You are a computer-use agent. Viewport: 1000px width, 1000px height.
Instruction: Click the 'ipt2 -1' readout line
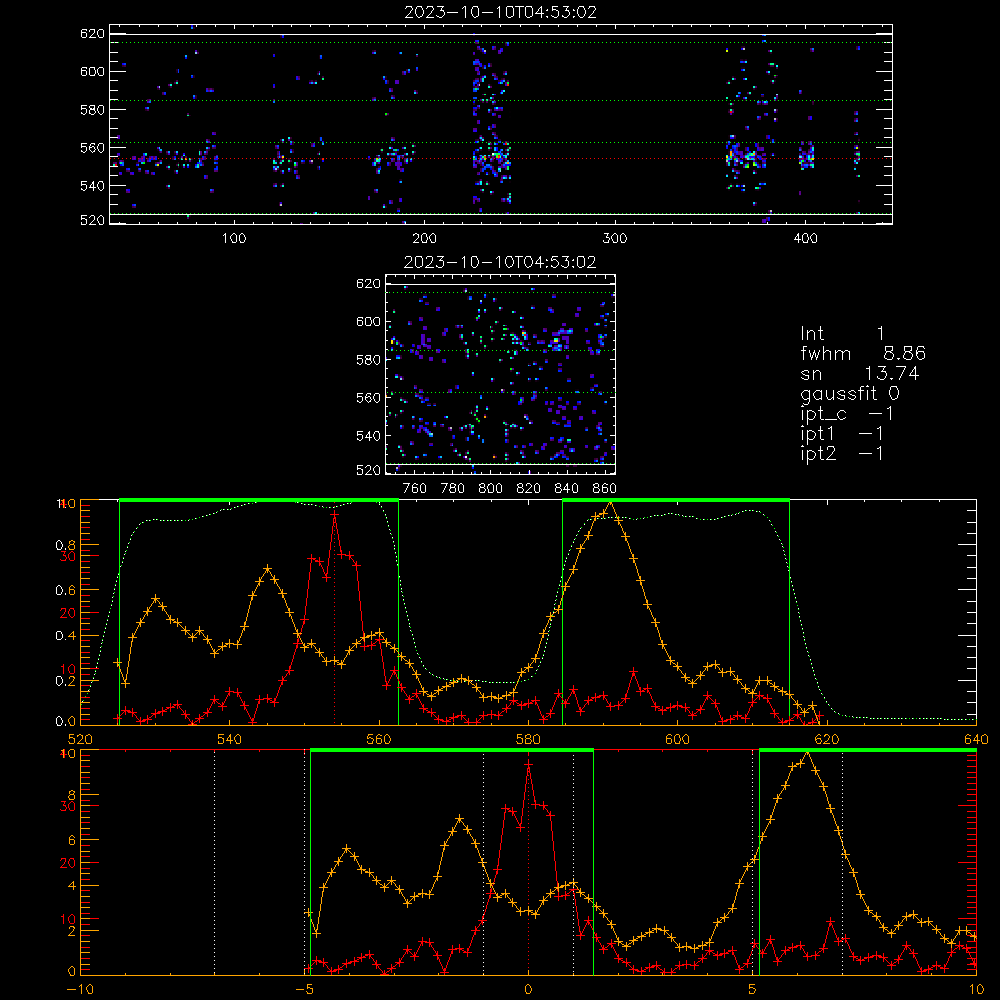click(x=842, y=453)
